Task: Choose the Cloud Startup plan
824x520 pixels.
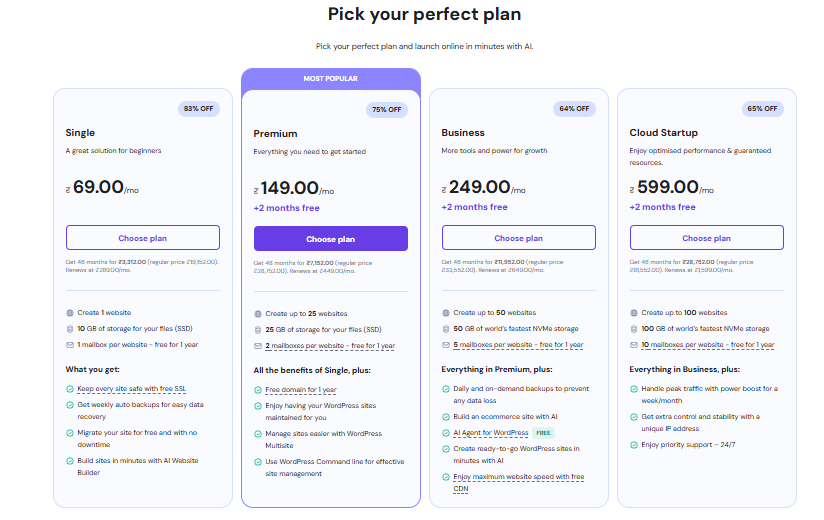Action: click(707, 238)
